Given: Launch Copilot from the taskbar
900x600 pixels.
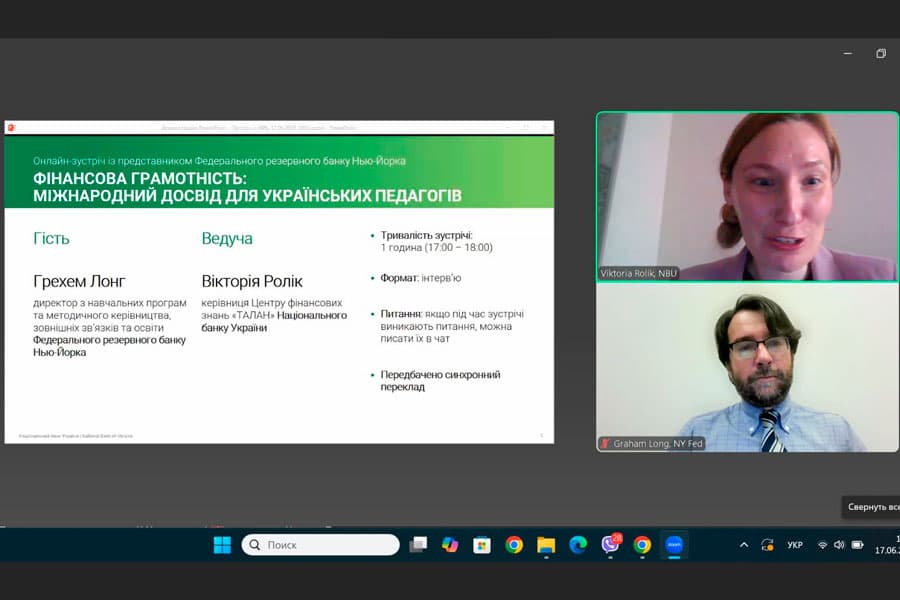Looking at the screenshot, I should tap(450, 545).
